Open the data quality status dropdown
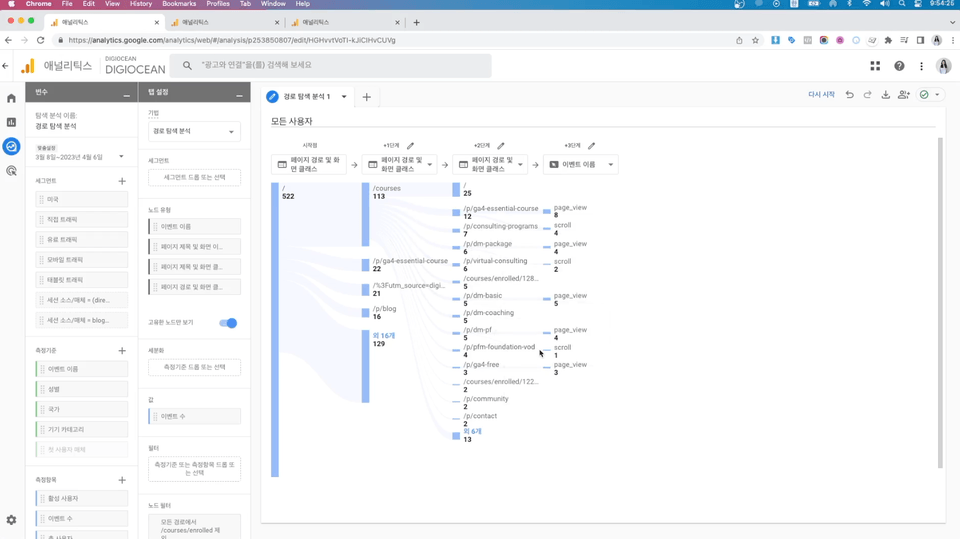960x539 pixels. pos(937,95)
